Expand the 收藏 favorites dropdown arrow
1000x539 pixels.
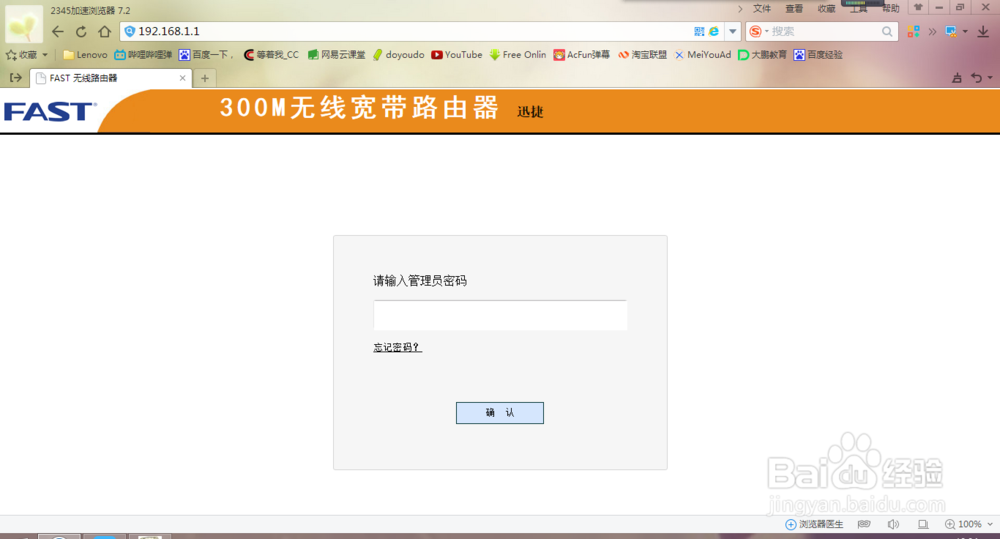(x=45, y=55)
